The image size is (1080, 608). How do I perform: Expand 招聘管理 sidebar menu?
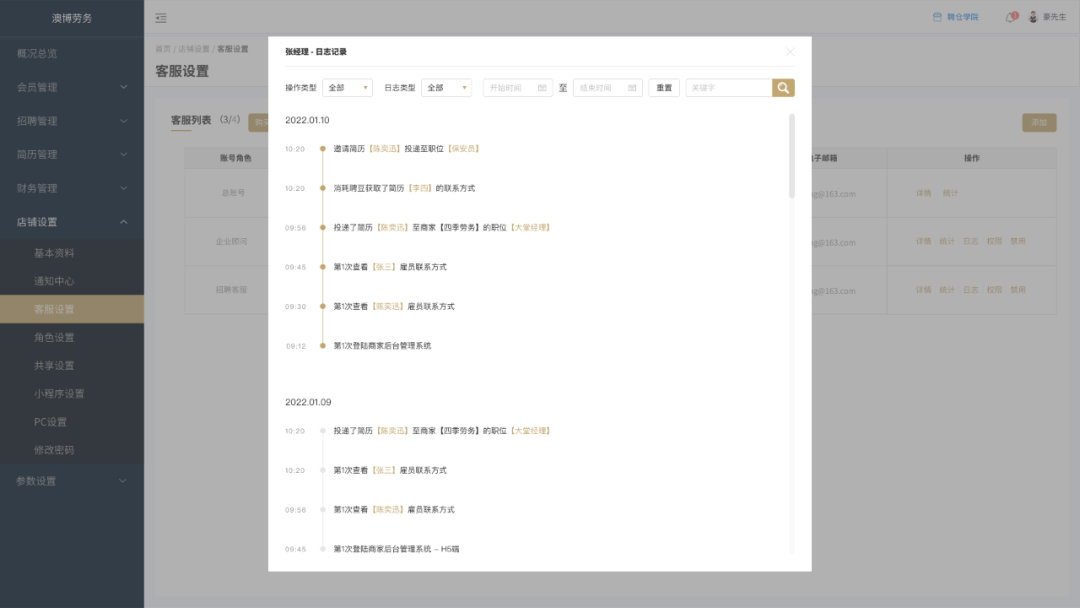click(x=72, y=120)
